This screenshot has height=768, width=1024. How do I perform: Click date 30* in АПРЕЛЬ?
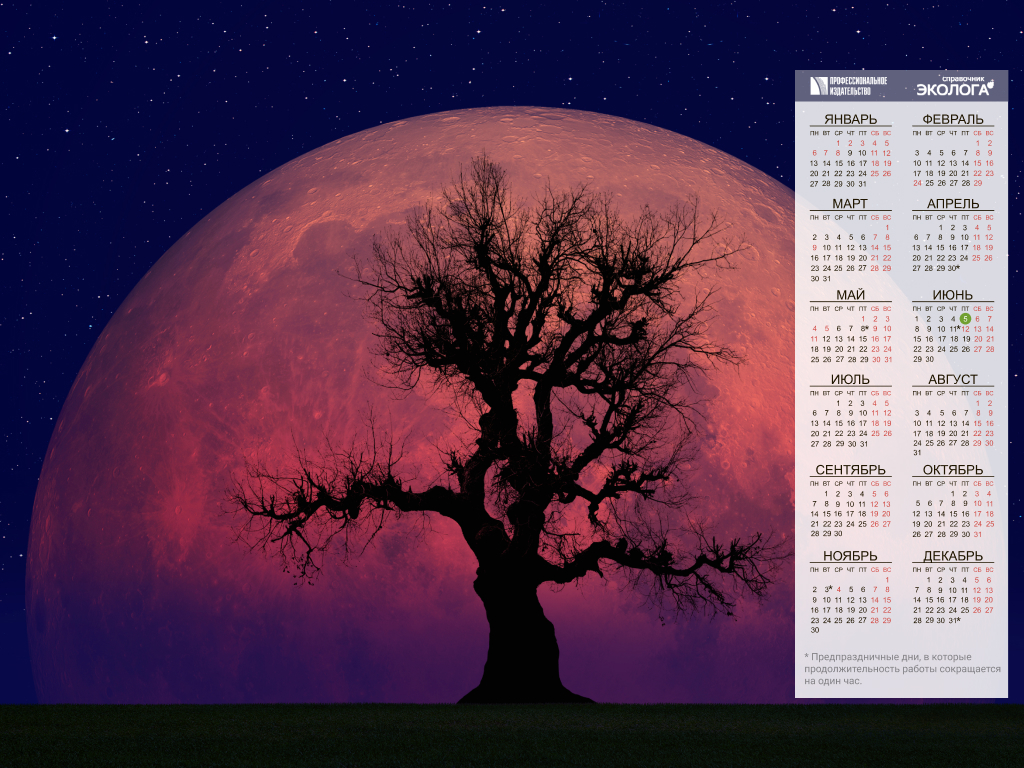point(953,268)
